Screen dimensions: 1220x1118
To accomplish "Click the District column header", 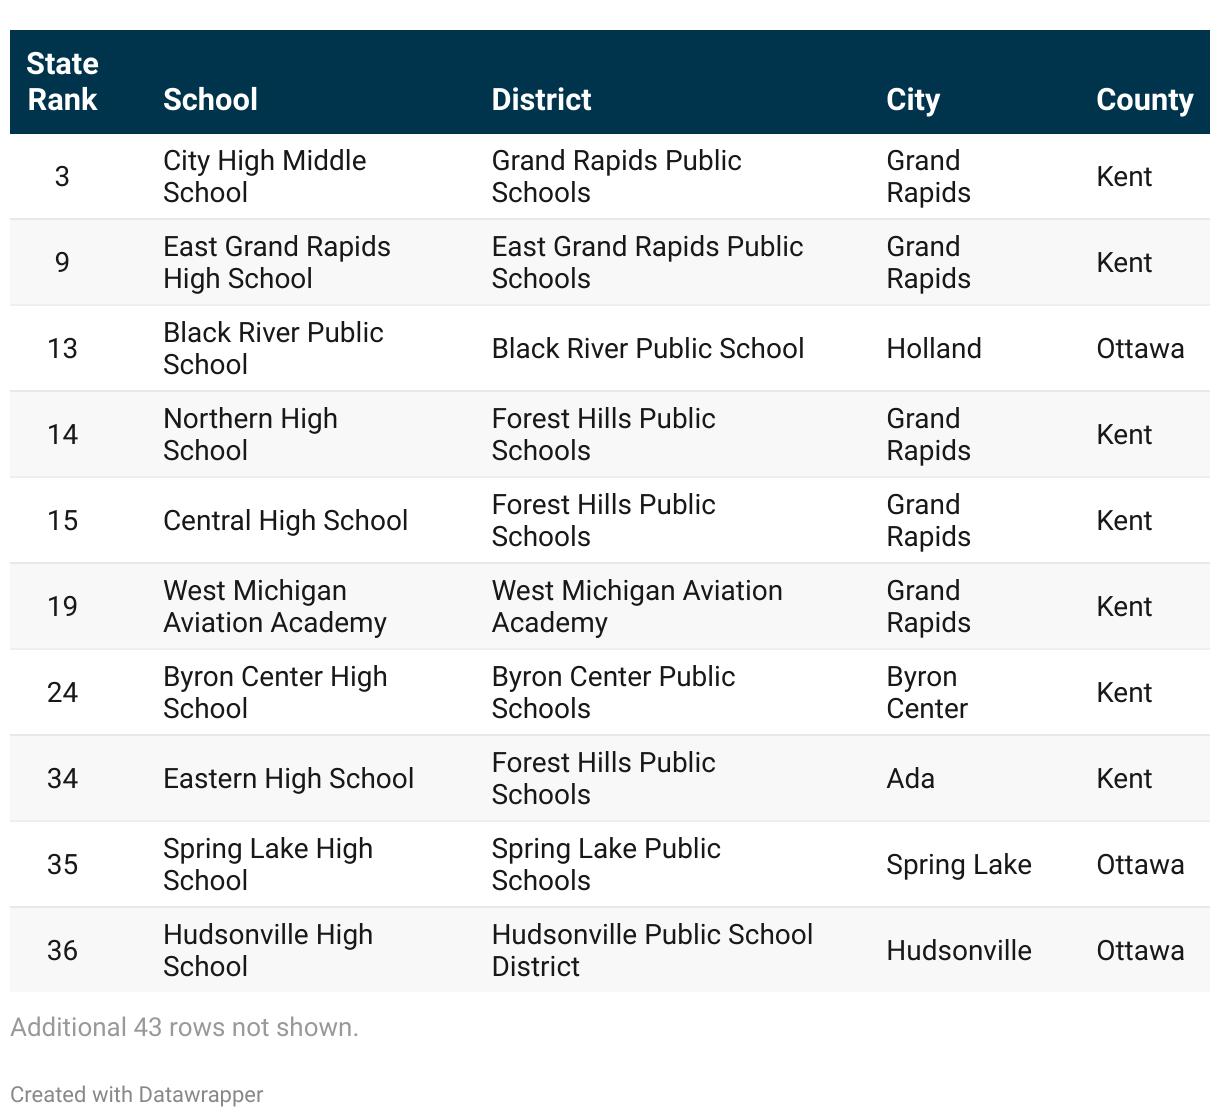I will coord(541,100).
